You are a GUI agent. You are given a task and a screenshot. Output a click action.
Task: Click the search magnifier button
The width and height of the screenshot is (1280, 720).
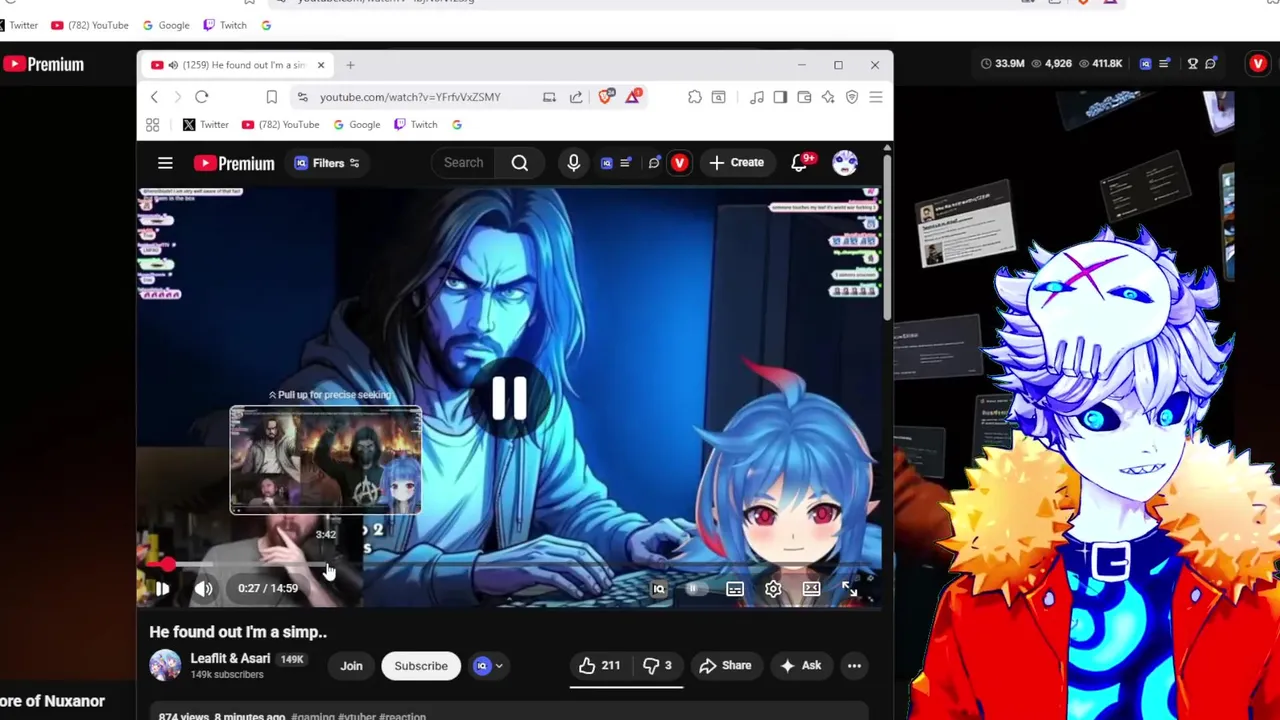[x=520, y=163]
